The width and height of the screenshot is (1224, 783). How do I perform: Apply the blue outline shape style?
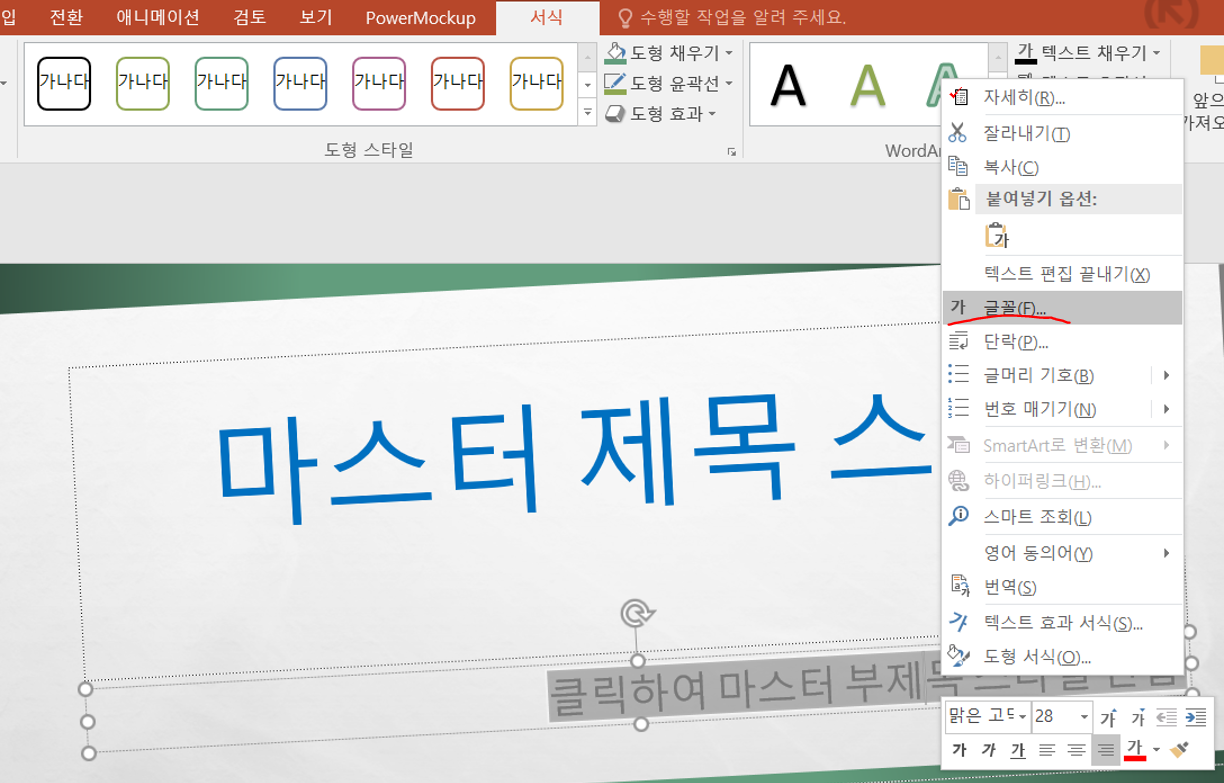point(301,83)
